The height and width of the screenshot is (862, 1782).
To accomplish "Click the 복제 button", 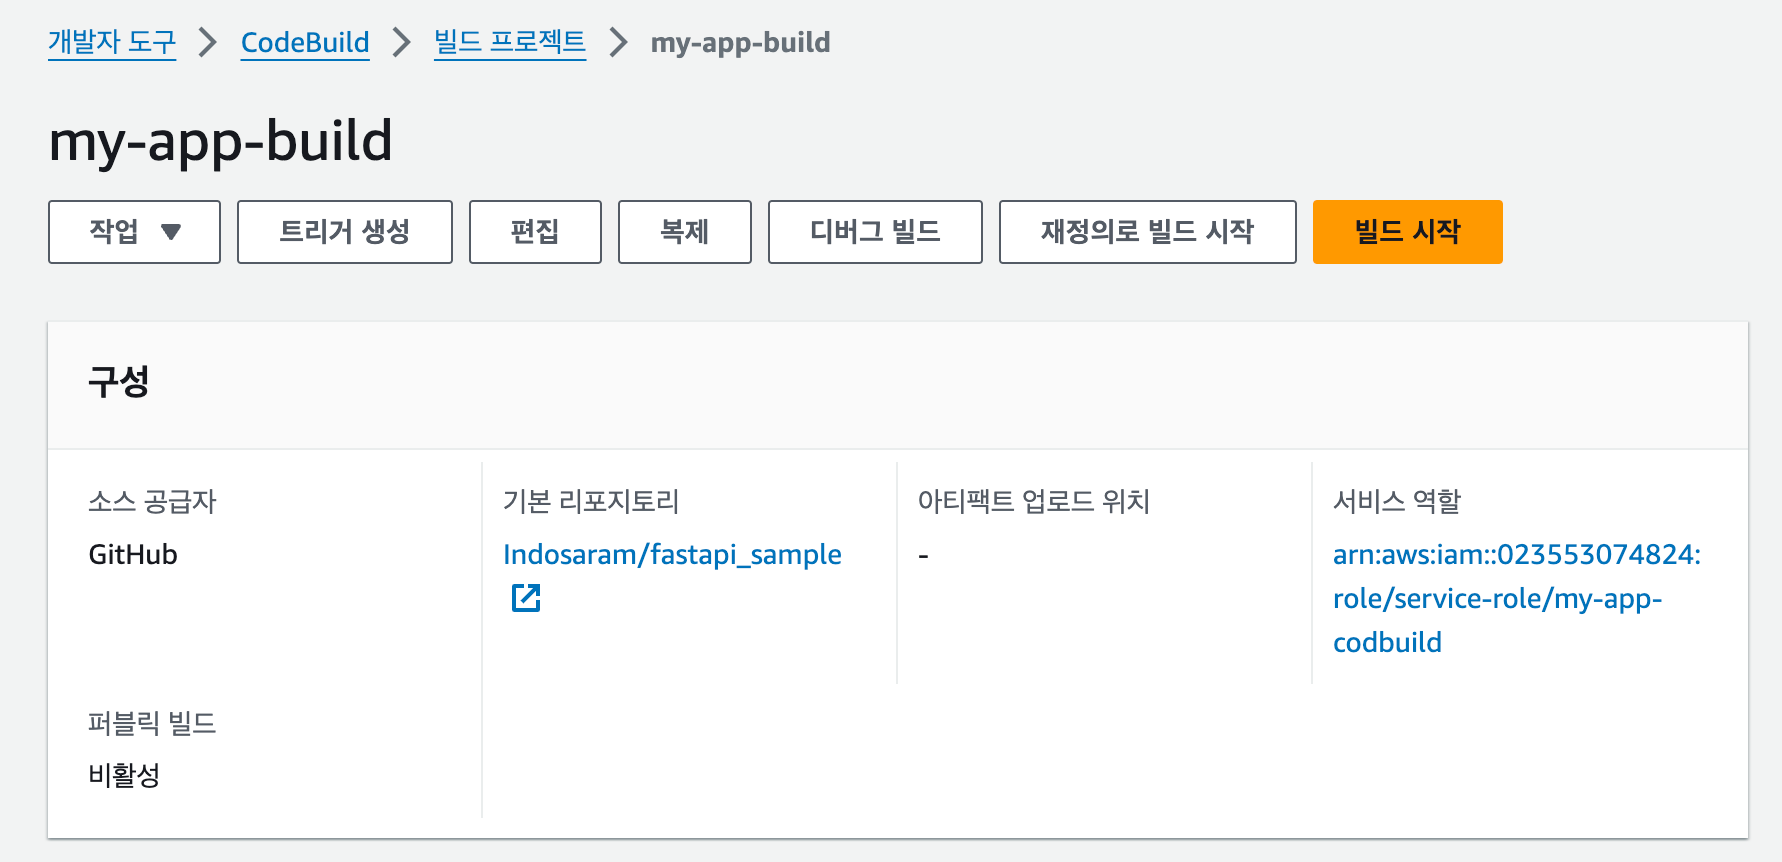I will point(685,232).
